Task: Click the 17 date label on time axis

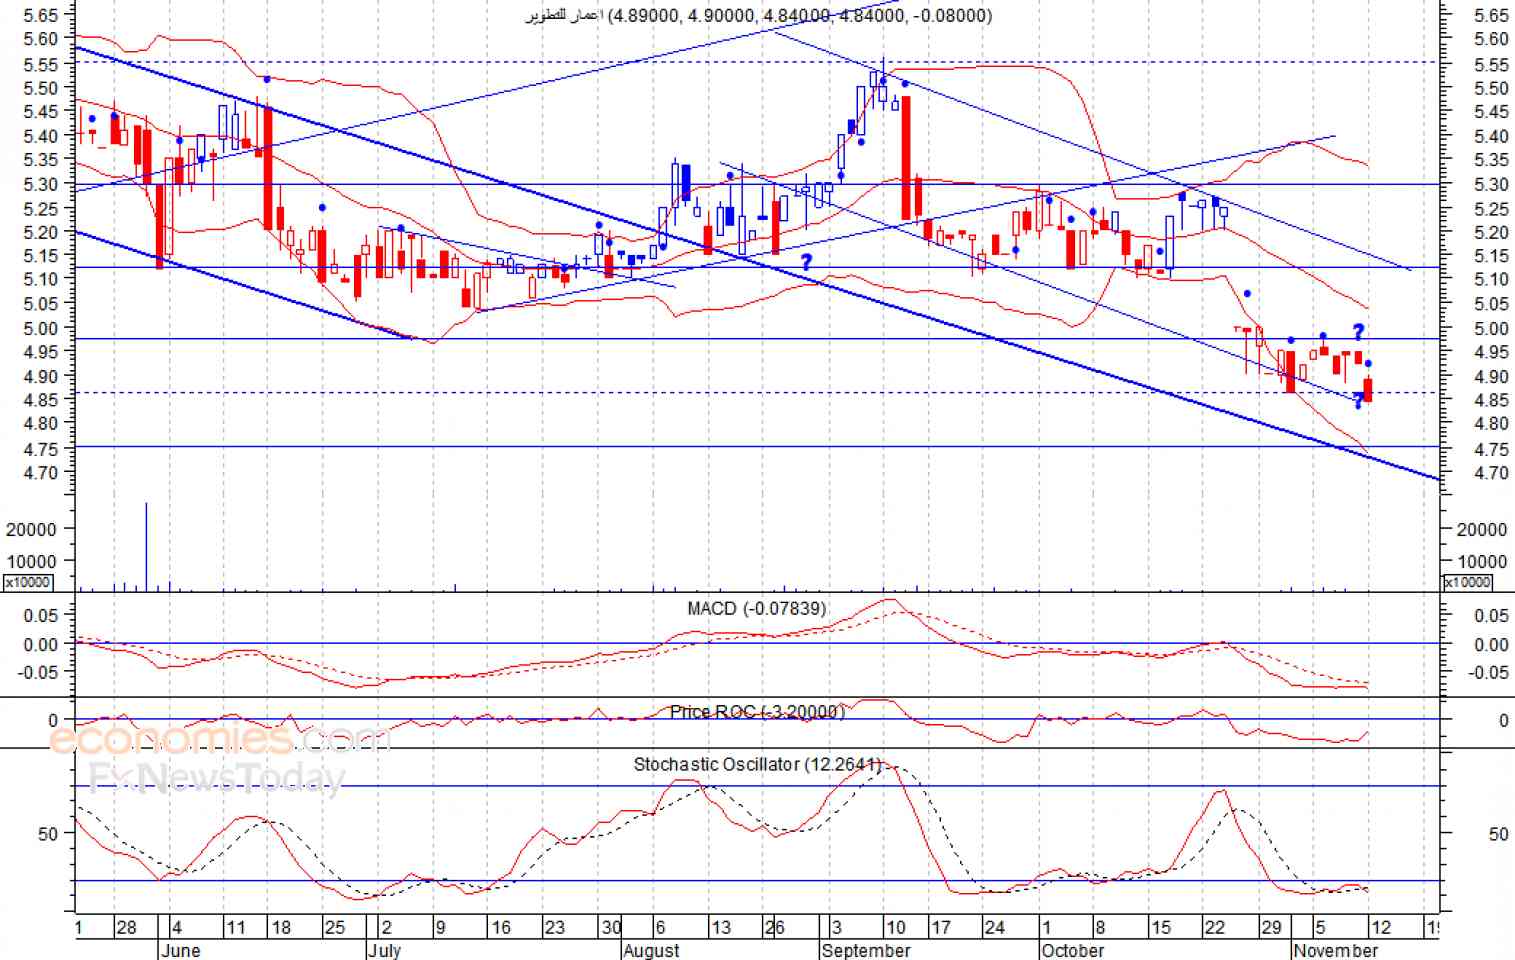Action: point(941,928)
